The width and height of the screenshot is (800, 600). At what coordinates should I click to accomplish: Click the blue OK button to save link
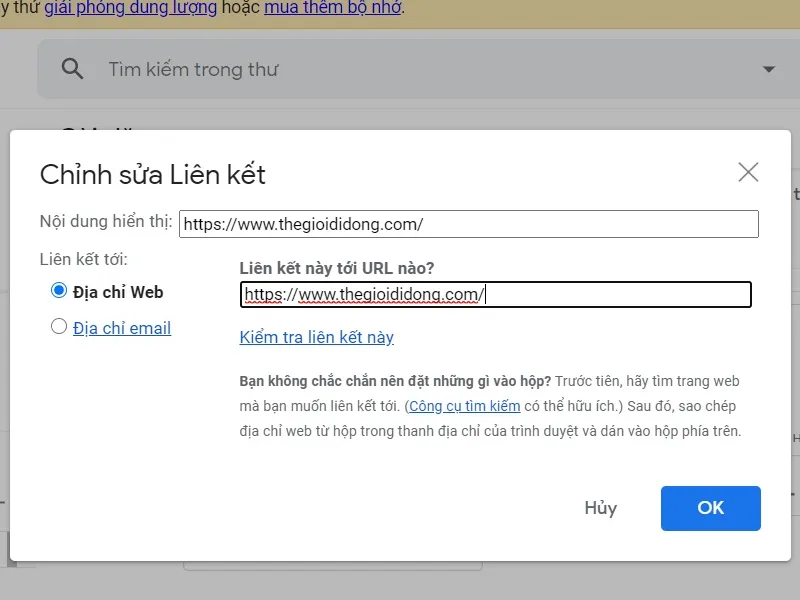(710, 508)
